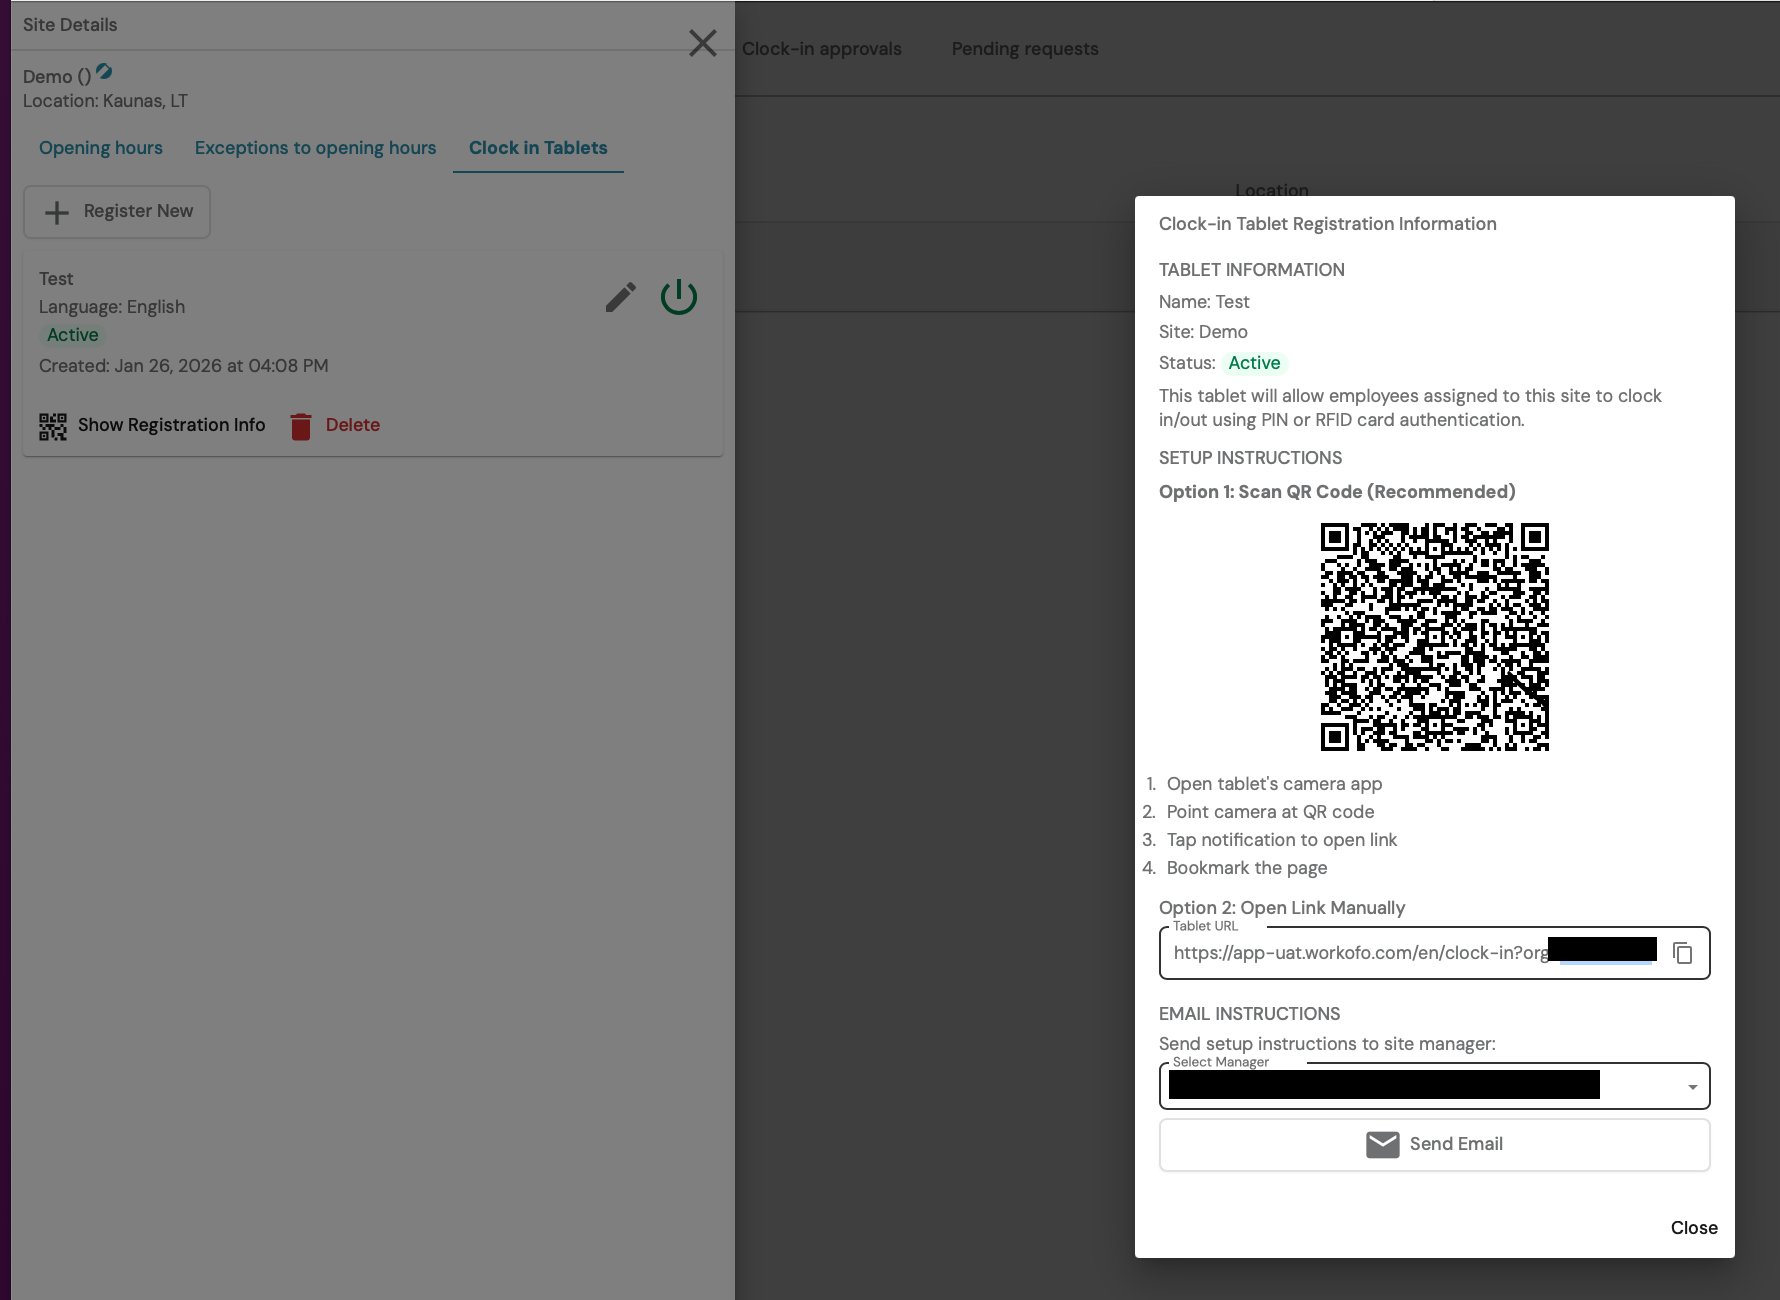Click the Active badge on Test tablet card
The image size is (1780, 1300).
pyautogui.click(x=73, y=335)
